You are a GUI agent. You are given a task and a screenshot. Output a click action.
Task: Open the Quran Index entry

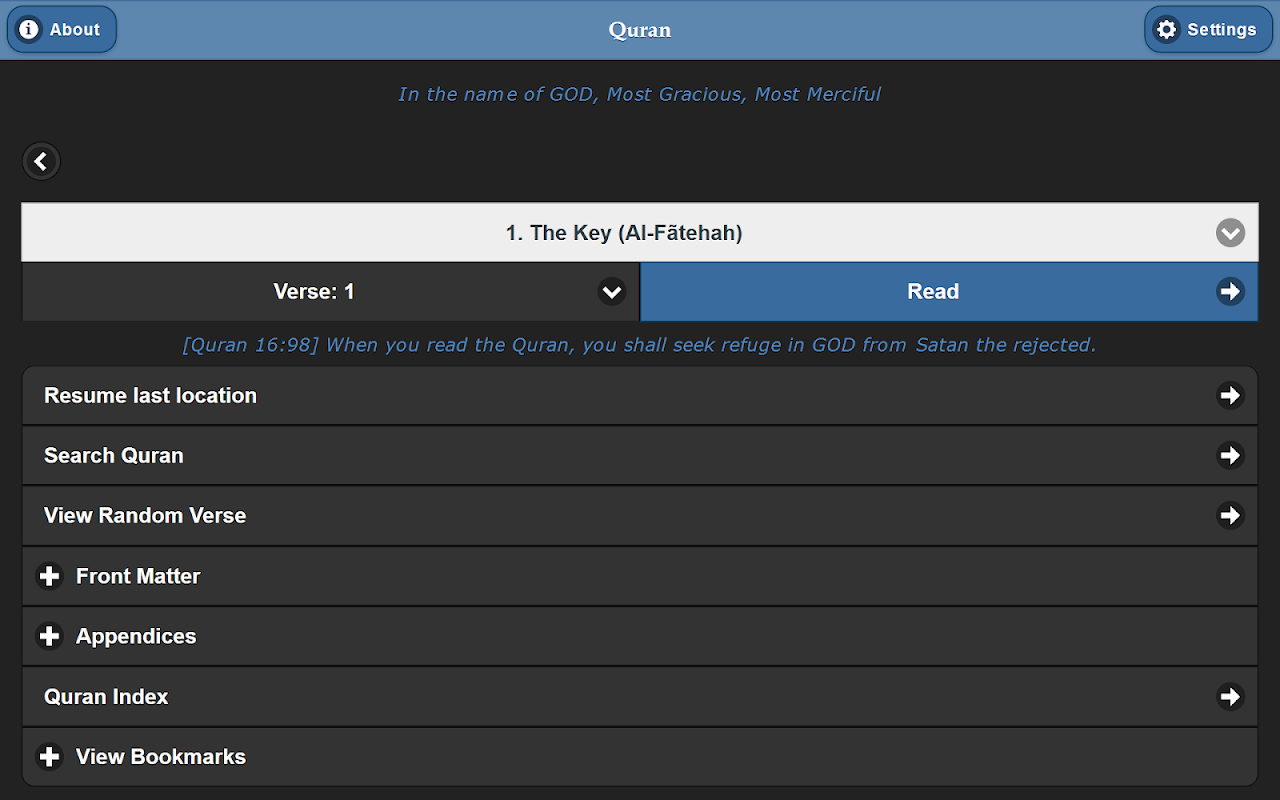(106, 696)
